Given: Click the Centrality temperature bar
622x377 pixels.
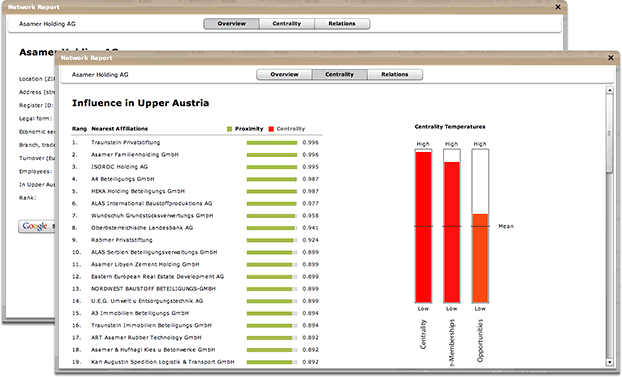Looking at the screenshot, I should [423, 226].
